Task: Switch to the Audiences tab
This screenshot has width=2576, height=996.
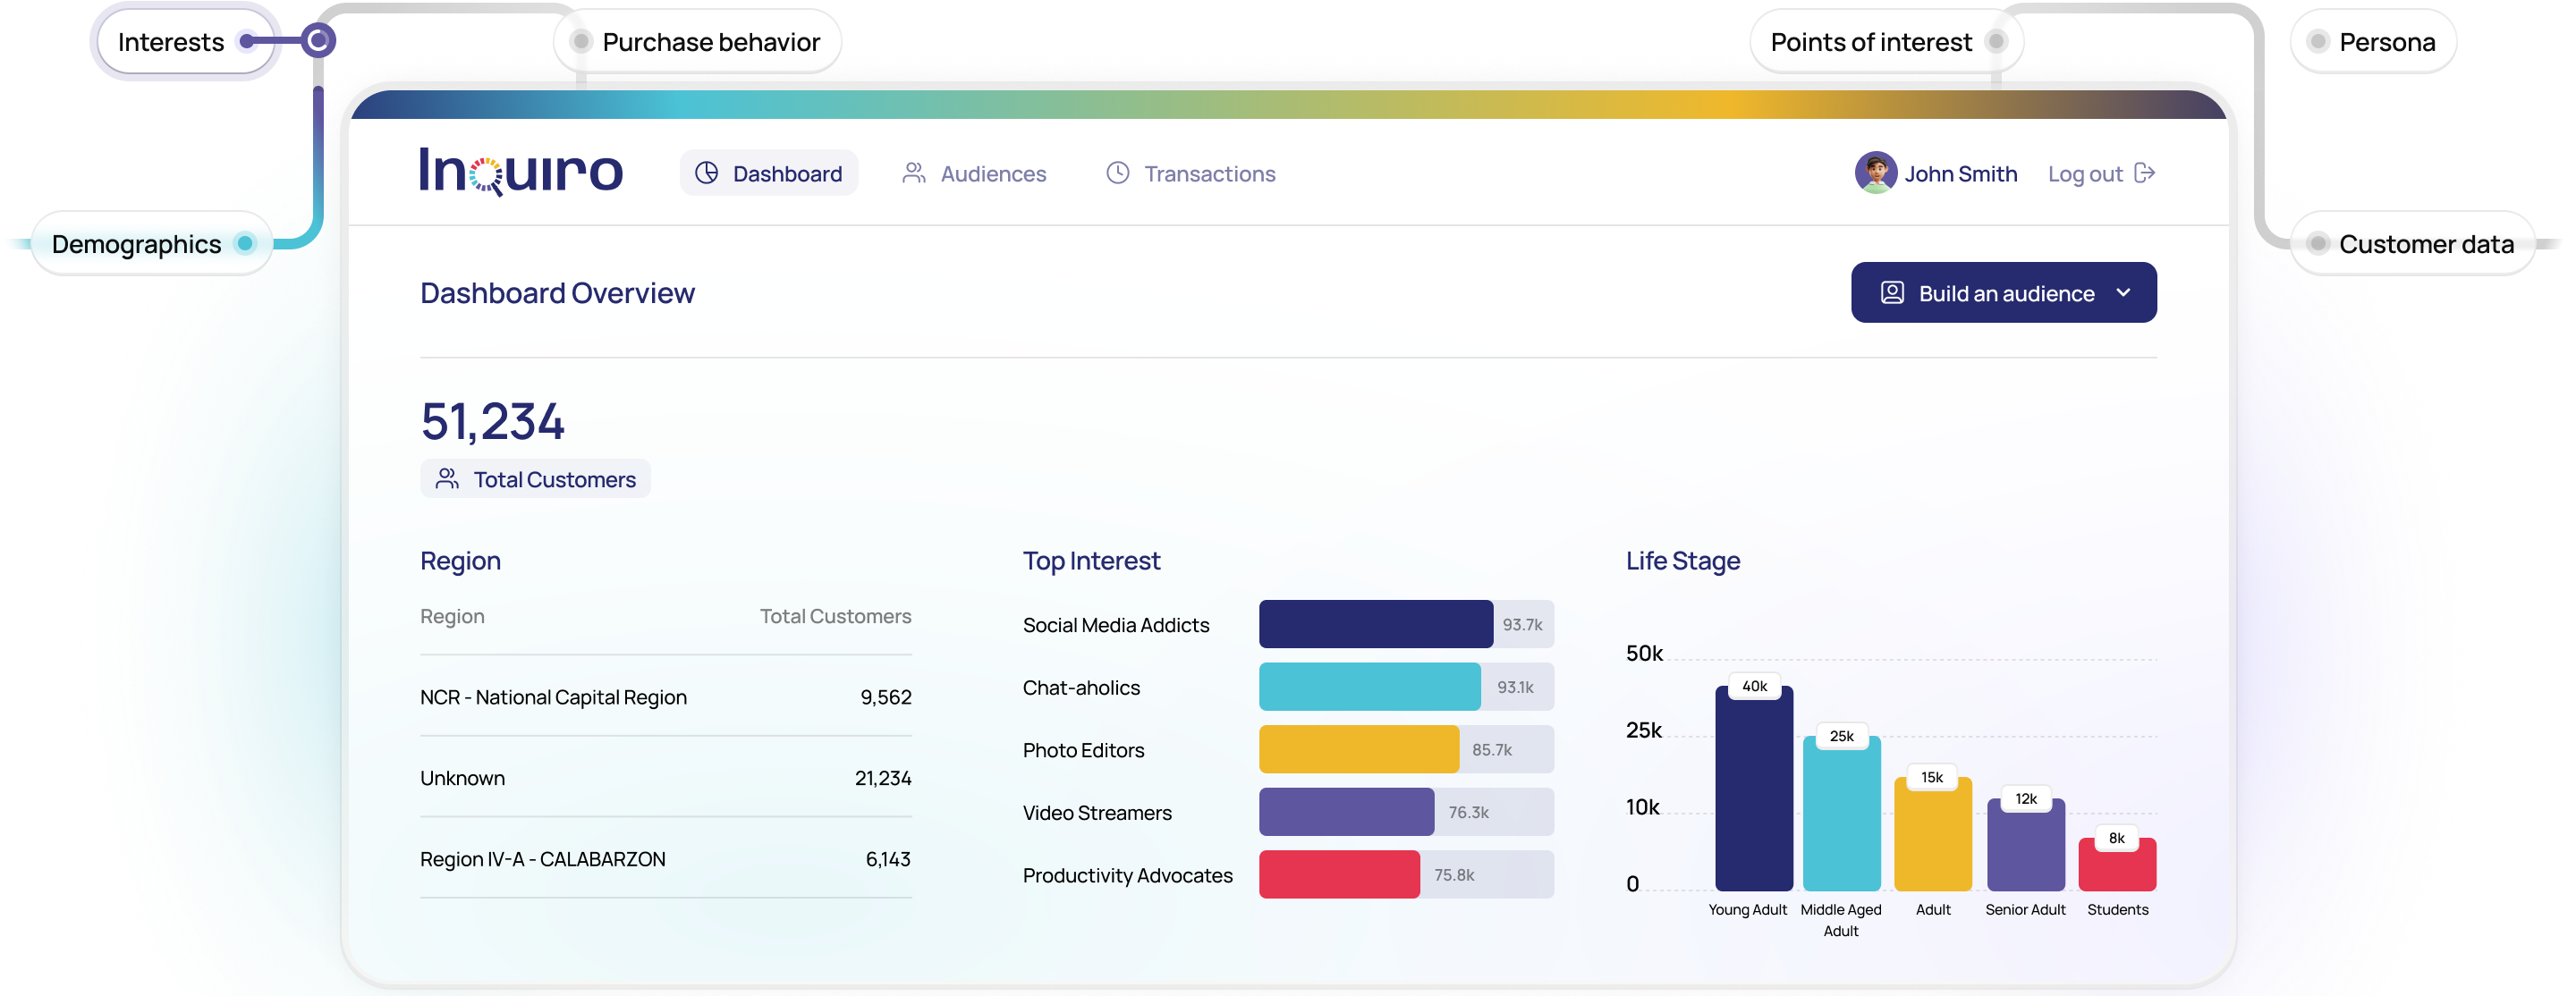Action: tap(992, 173)
